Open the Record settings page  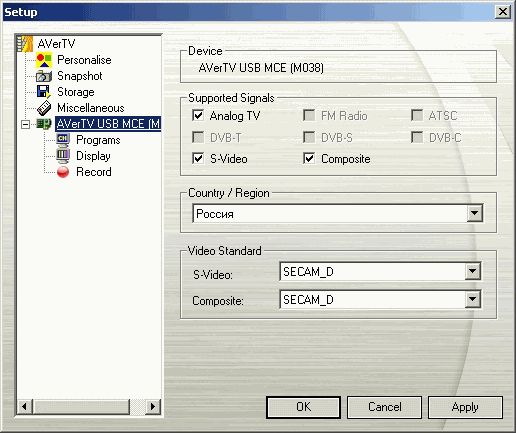(x=94, y=172)
